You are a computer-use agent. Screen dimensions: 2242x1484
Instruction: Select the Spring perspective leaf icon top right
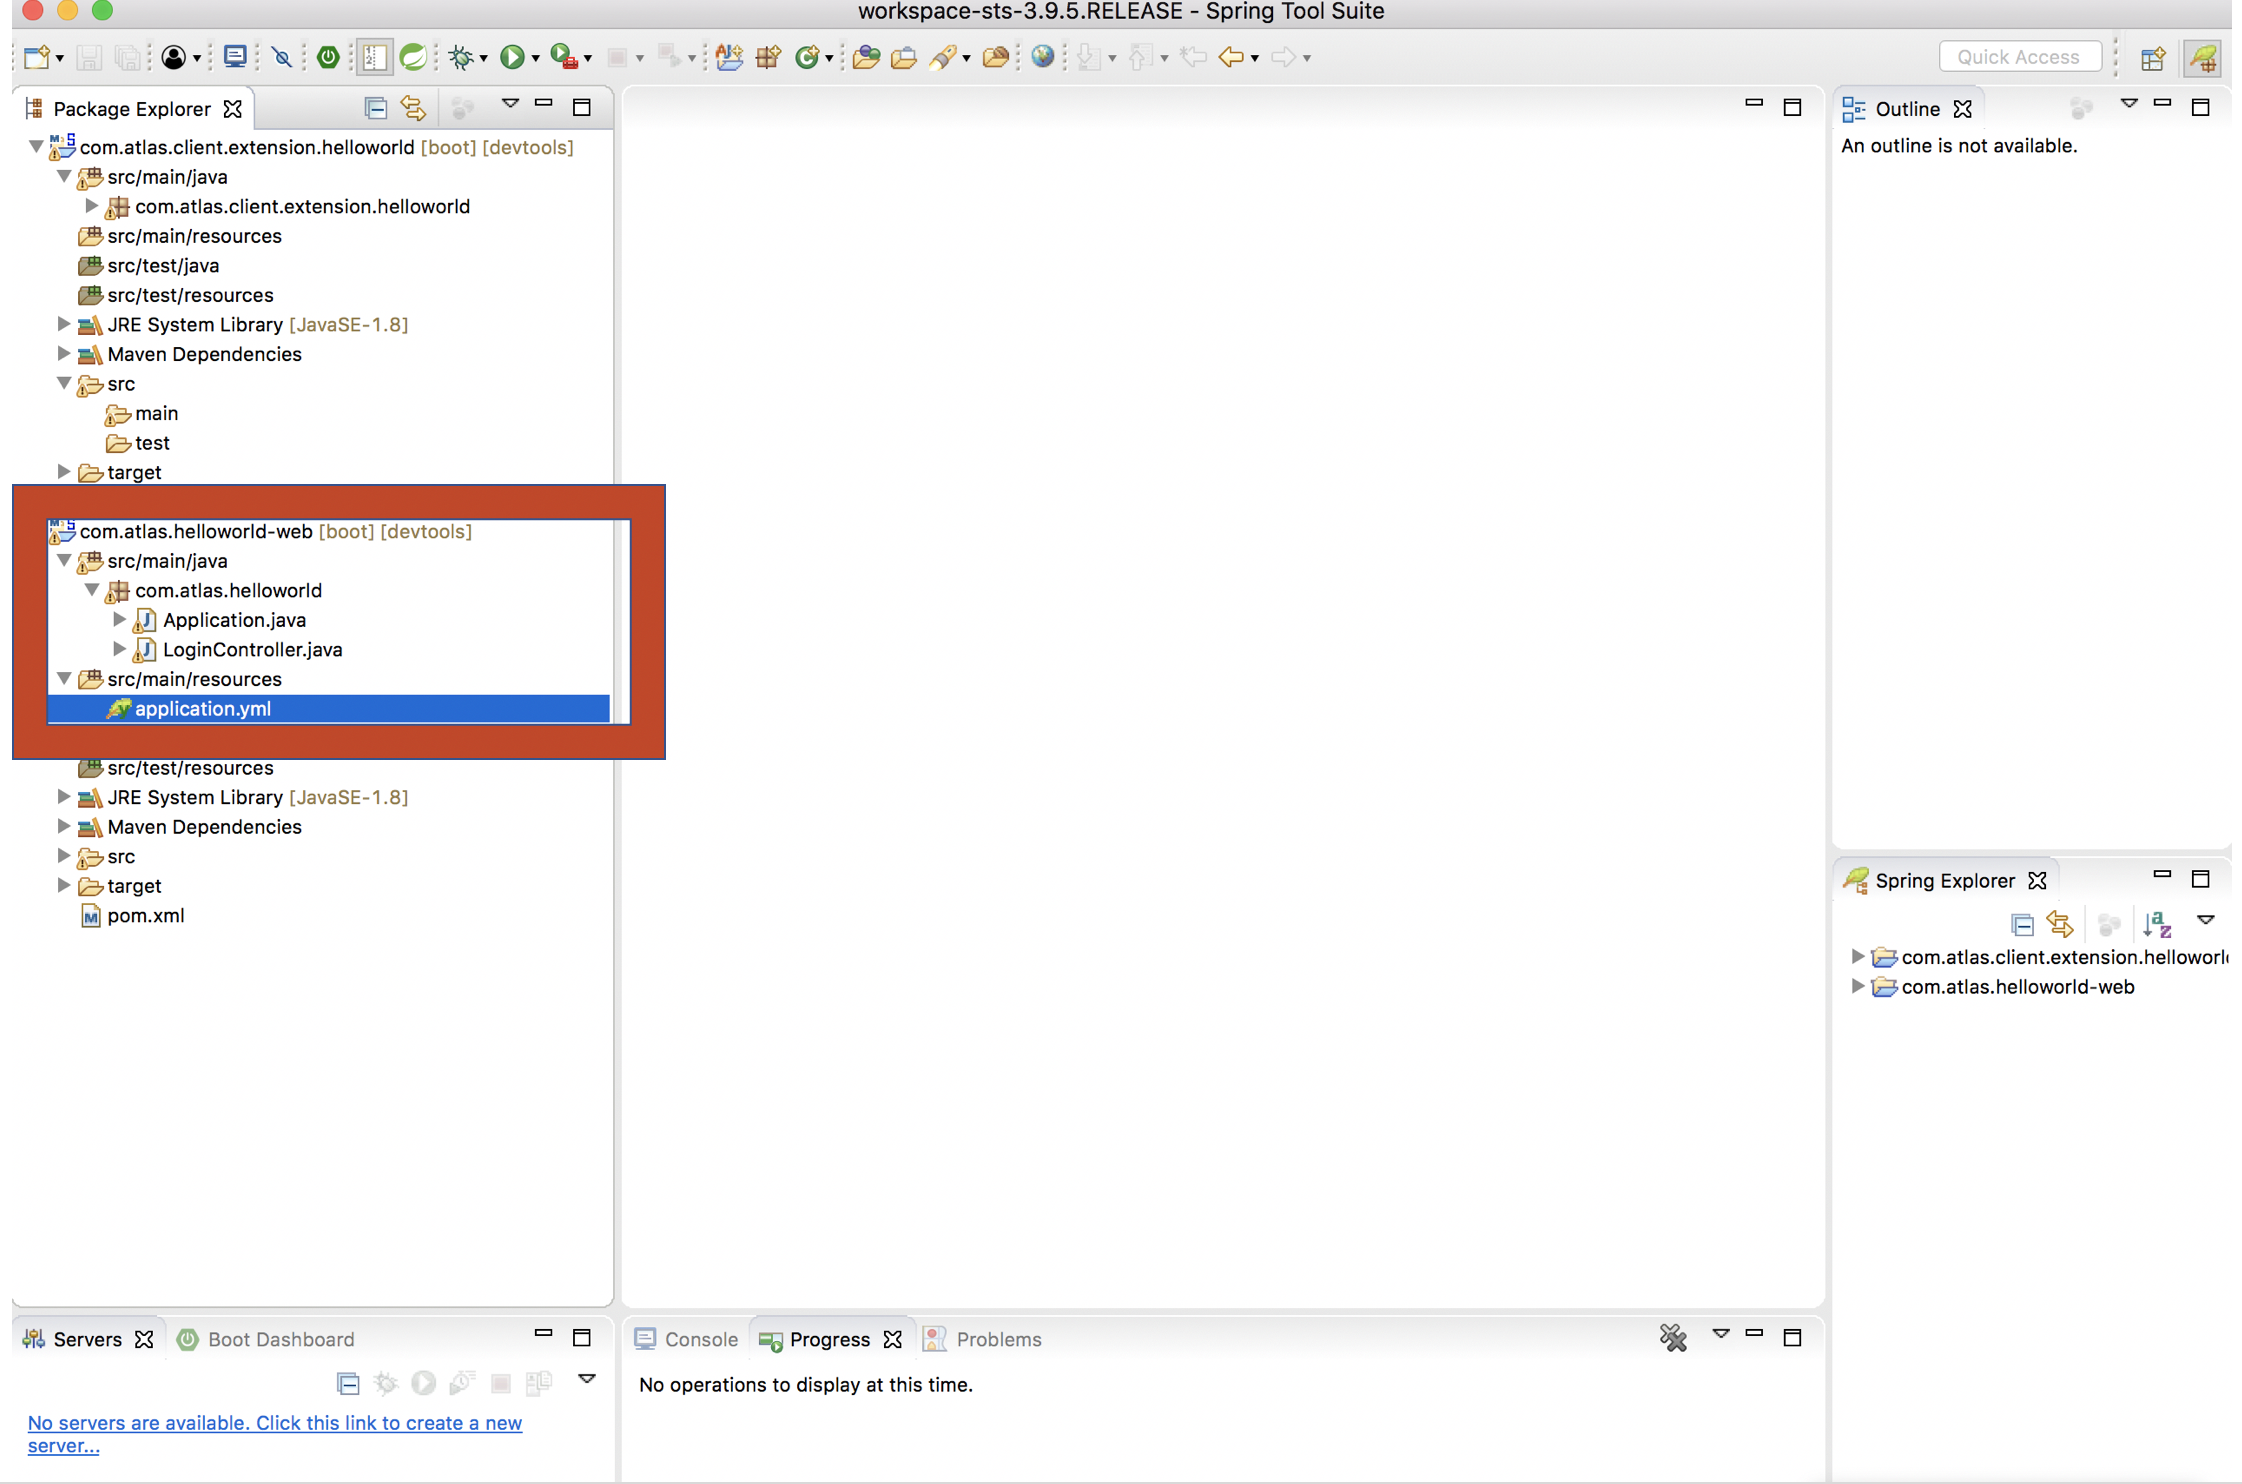click(x=2202, y=58)
